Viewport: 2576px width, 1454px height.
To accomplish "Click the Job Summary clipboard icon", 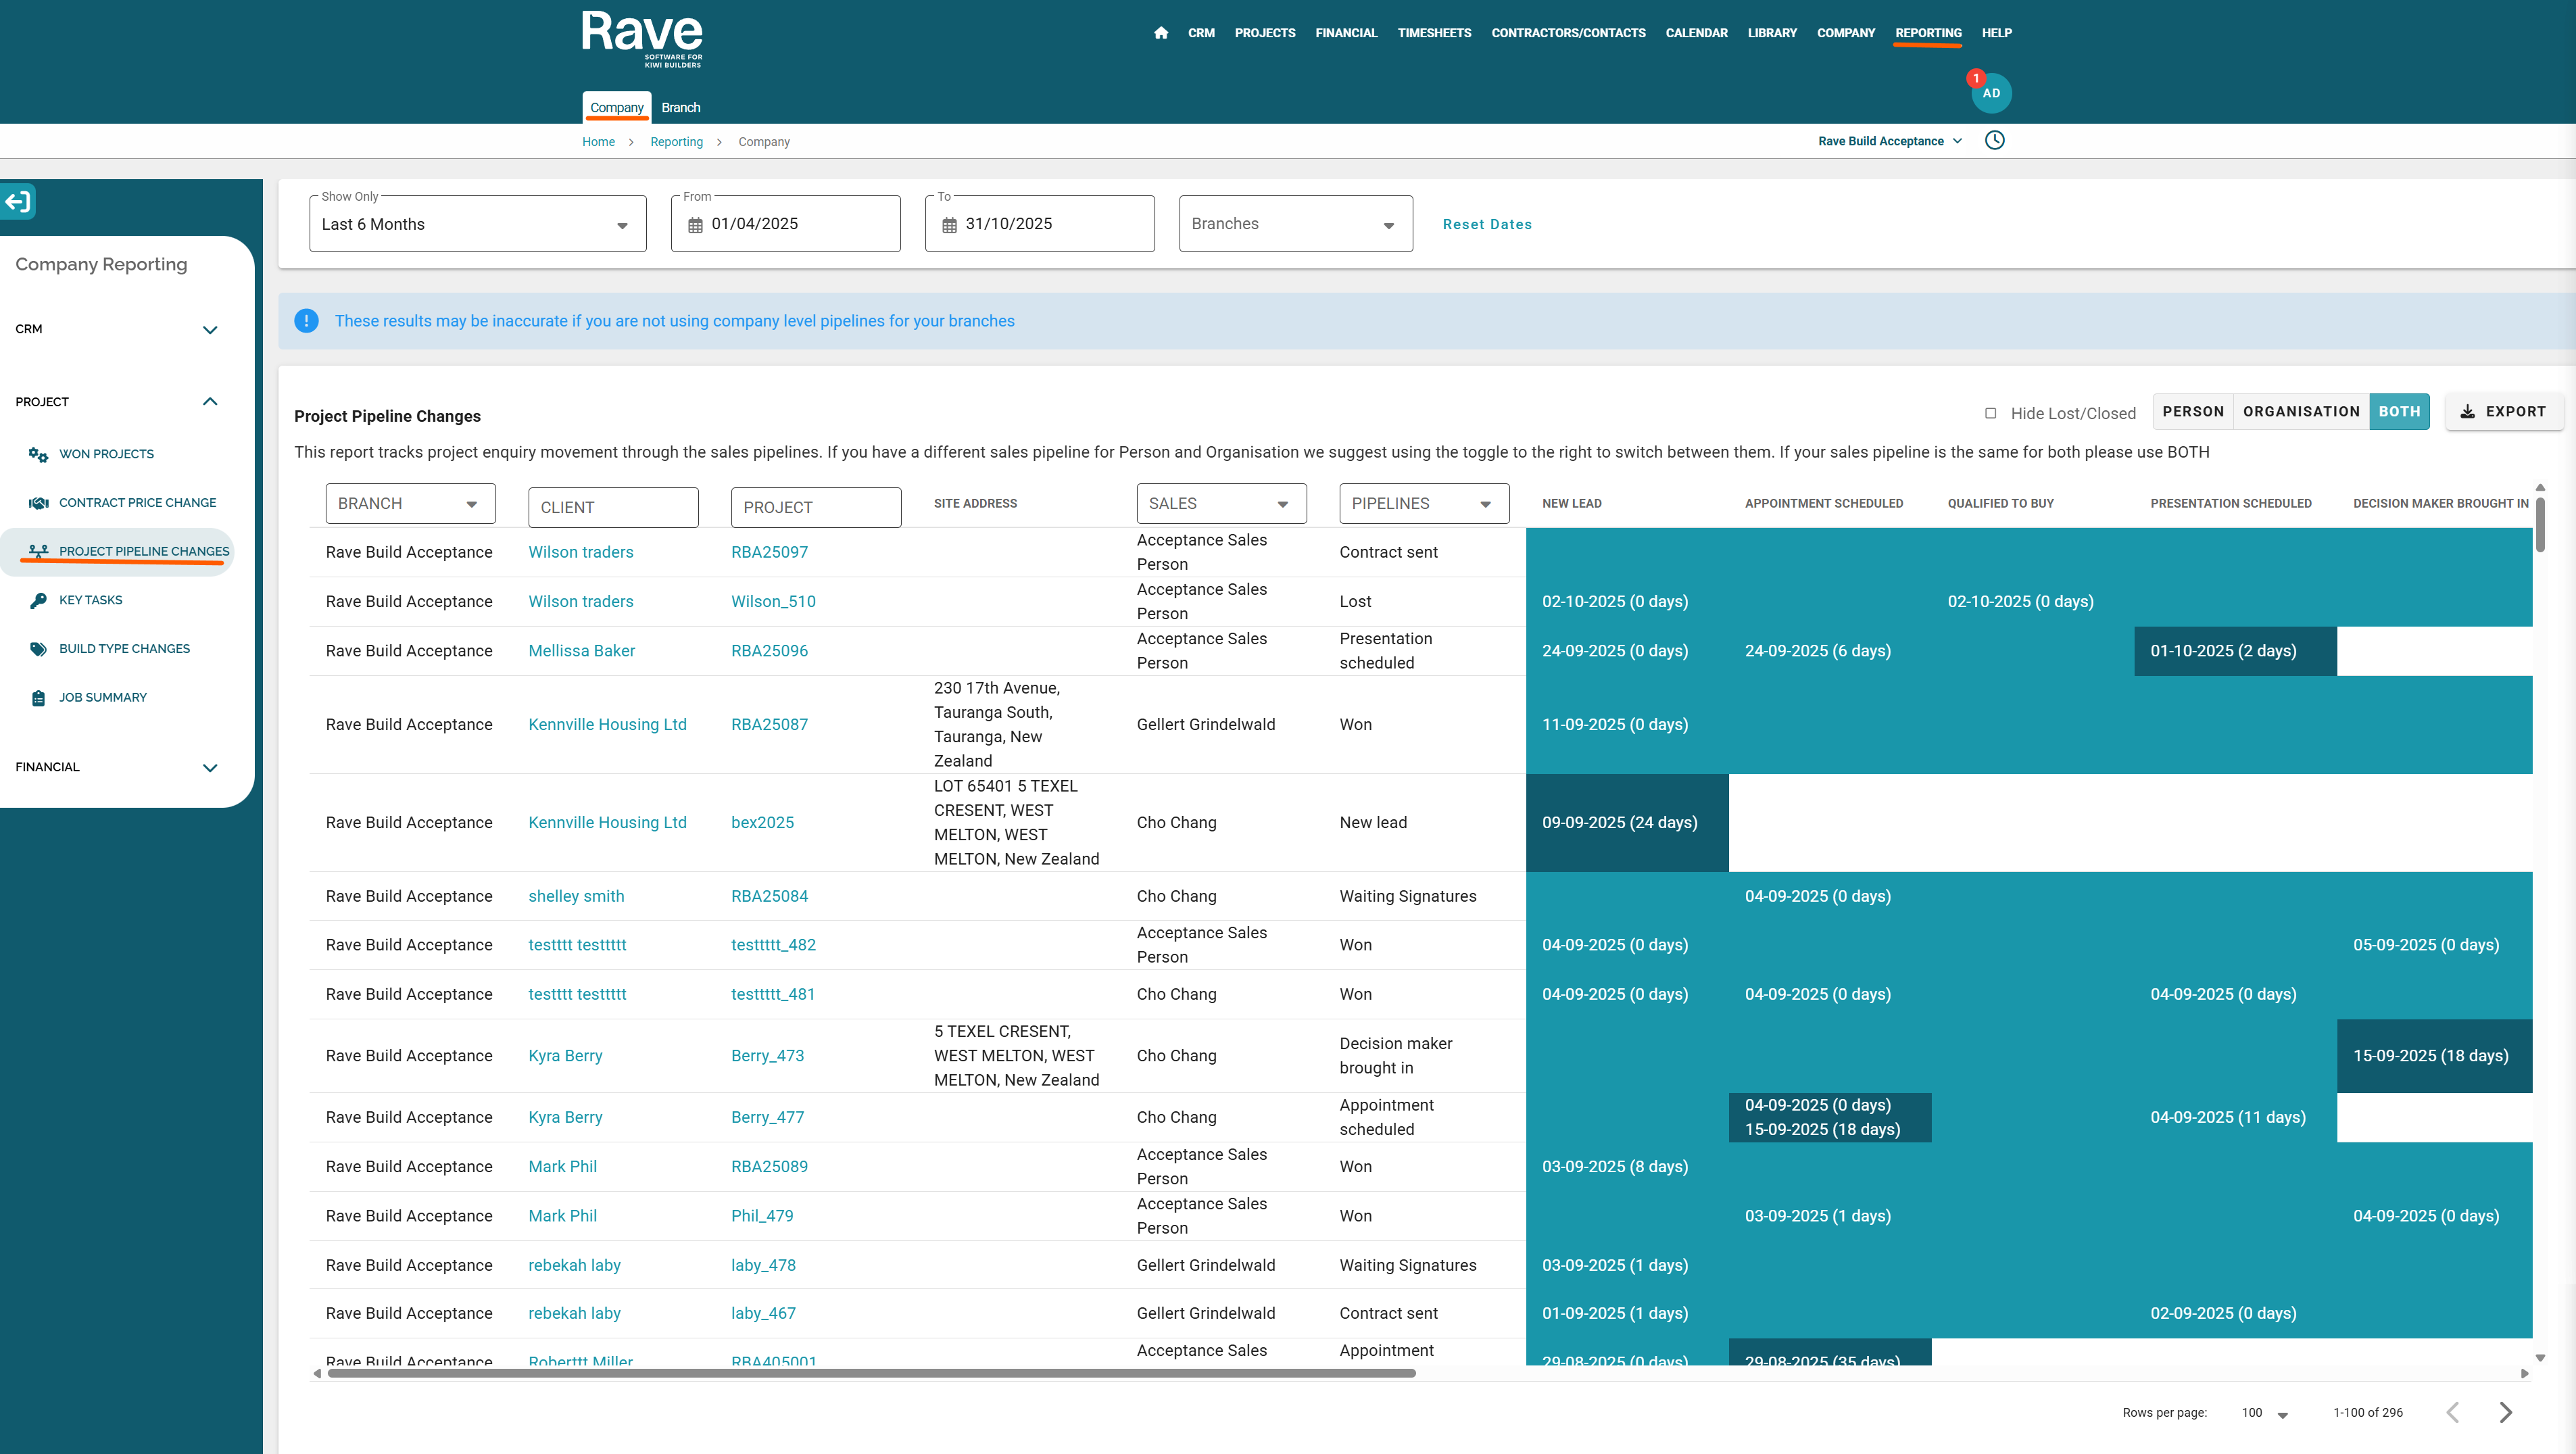I will point(38,698).
